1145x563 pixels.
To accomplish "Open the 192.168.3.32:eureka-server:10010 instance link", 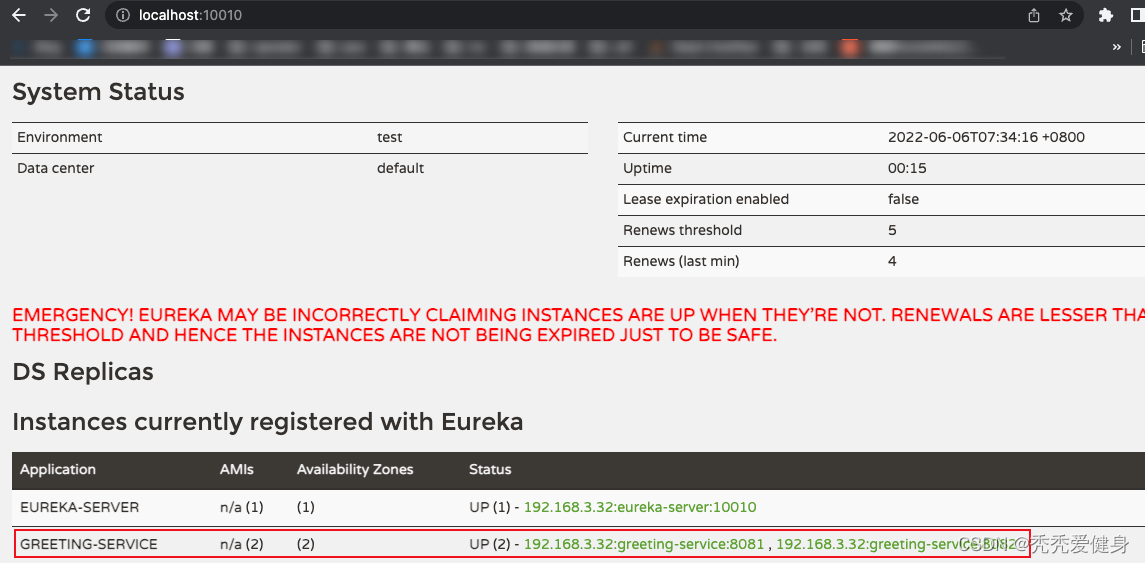I will (x=640, y=507).
